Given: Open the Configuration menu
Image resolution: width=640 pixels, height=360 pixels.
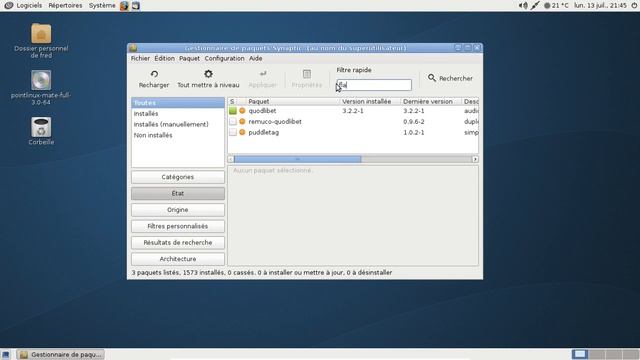Looking at the screenshot, I should click(x=224, y=58).
